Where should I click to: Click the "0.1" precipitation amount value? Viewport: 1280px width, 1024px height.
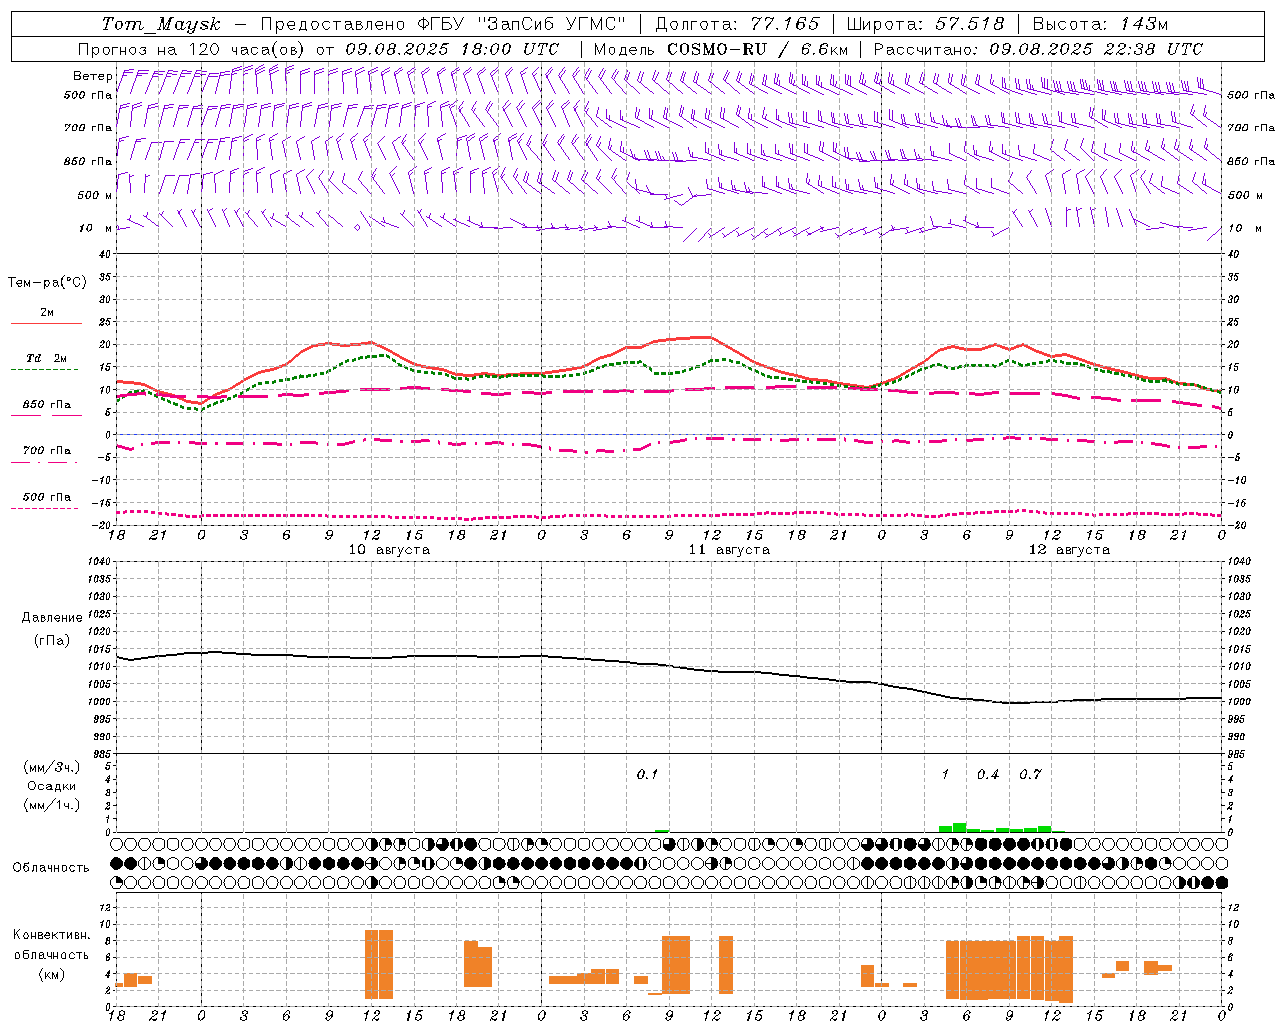(647, 774)
